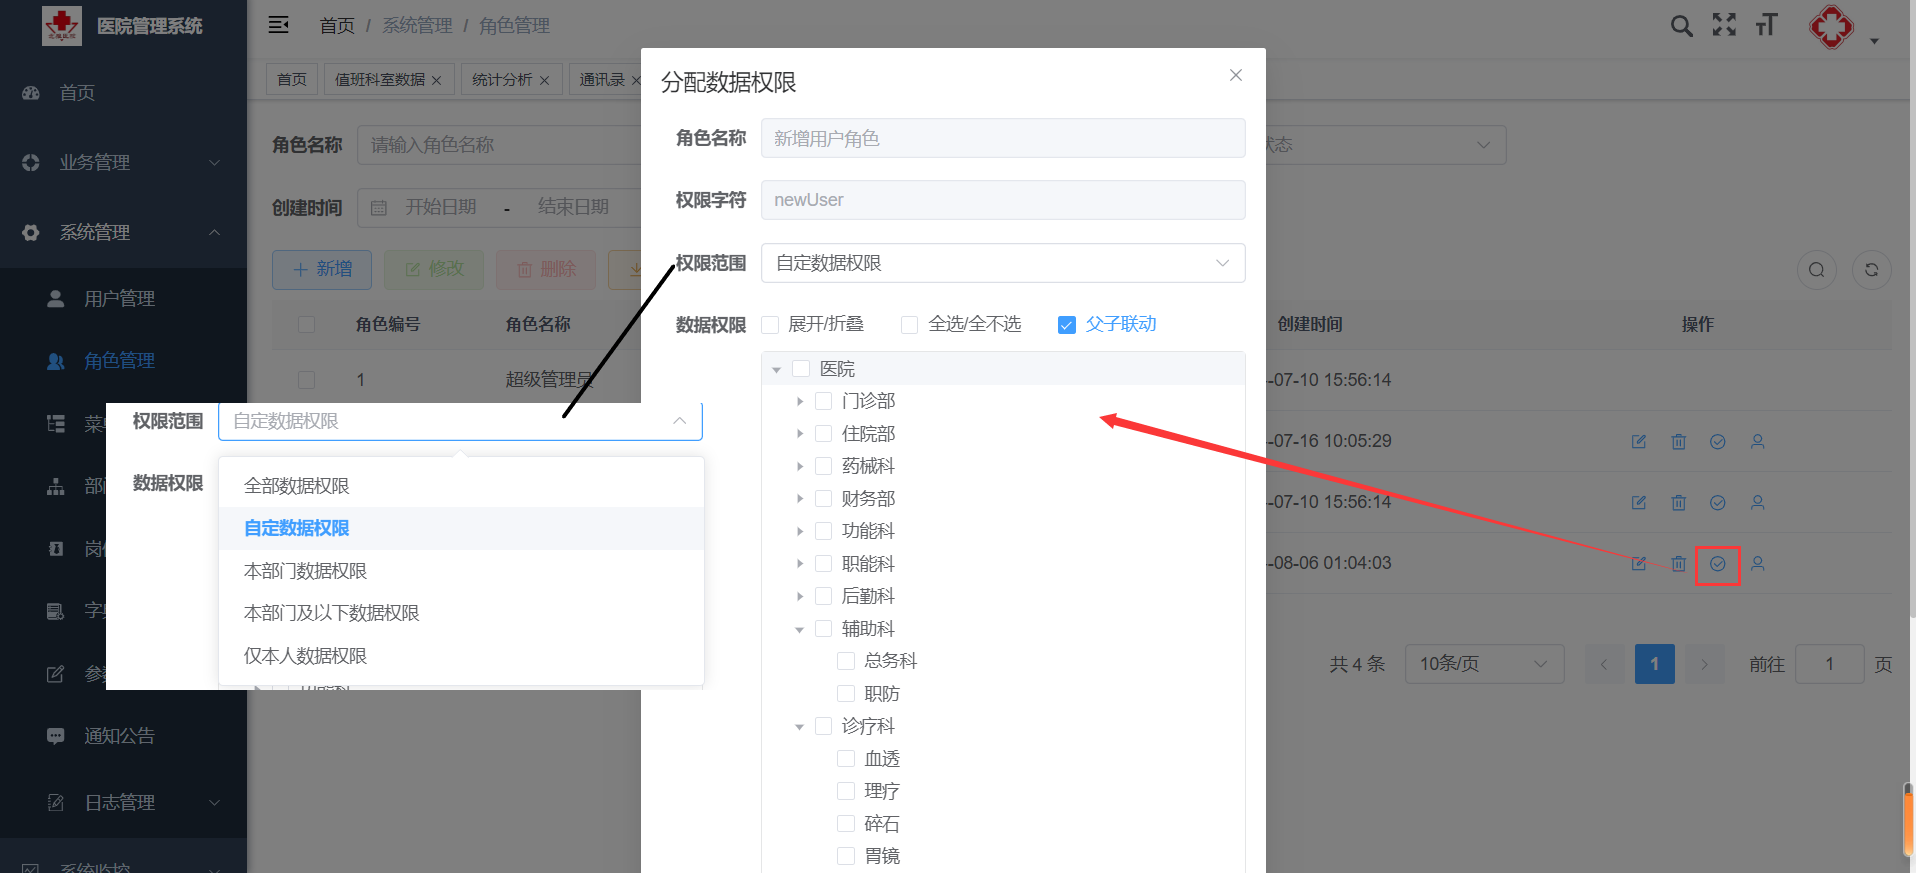
Task: Click the assign user icon in 01:04:03 row
Action: (1757, 564)
